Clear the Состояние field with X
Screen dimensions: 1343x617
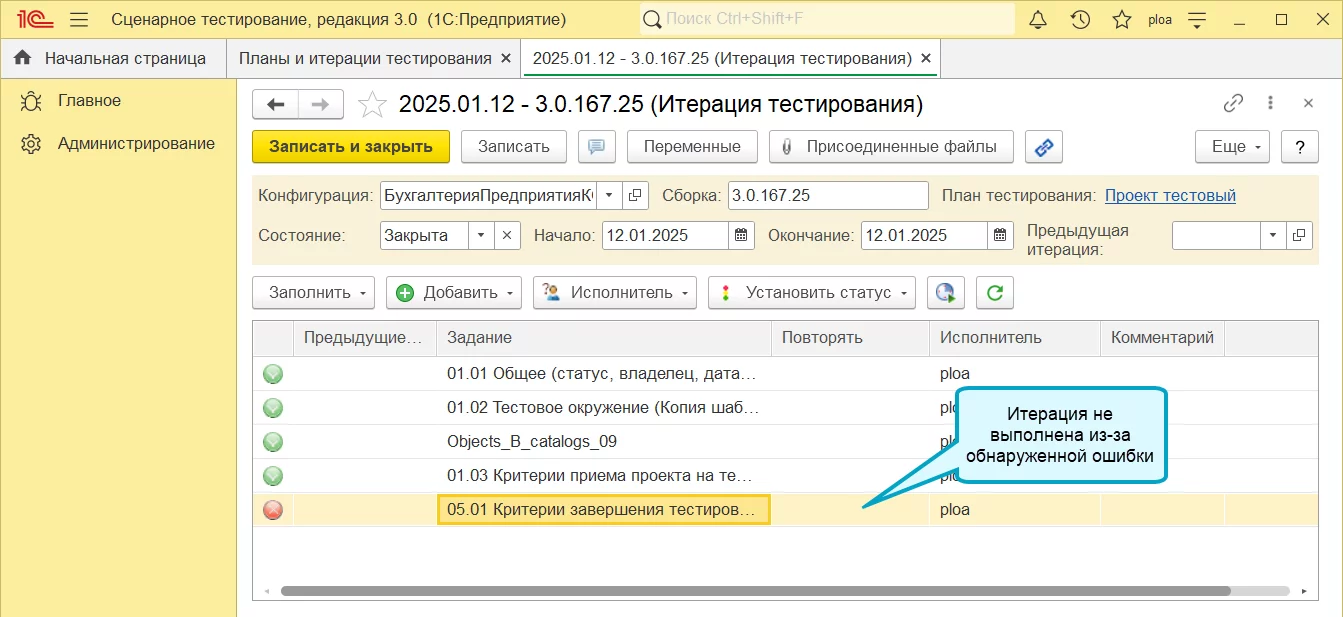pyautogui.click(x=507, y=236)
